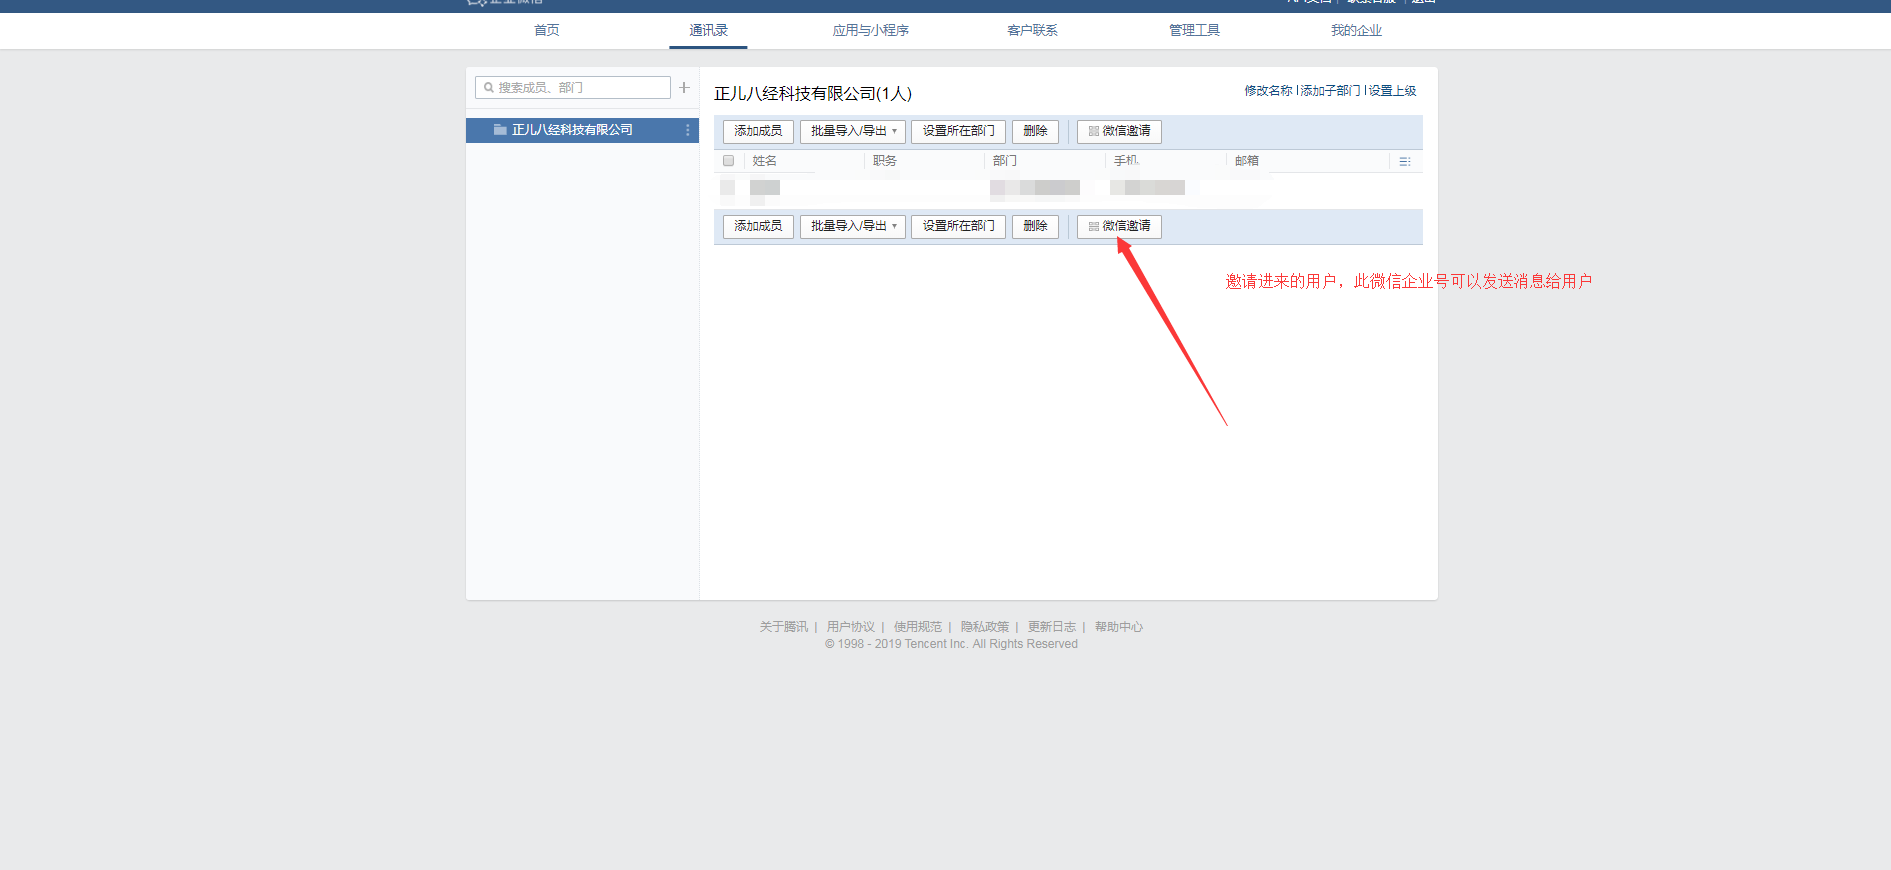Viewport: 1891px width, 870px height.
Task: Click the upper 添加成员 button
Action: coord(758,131)
